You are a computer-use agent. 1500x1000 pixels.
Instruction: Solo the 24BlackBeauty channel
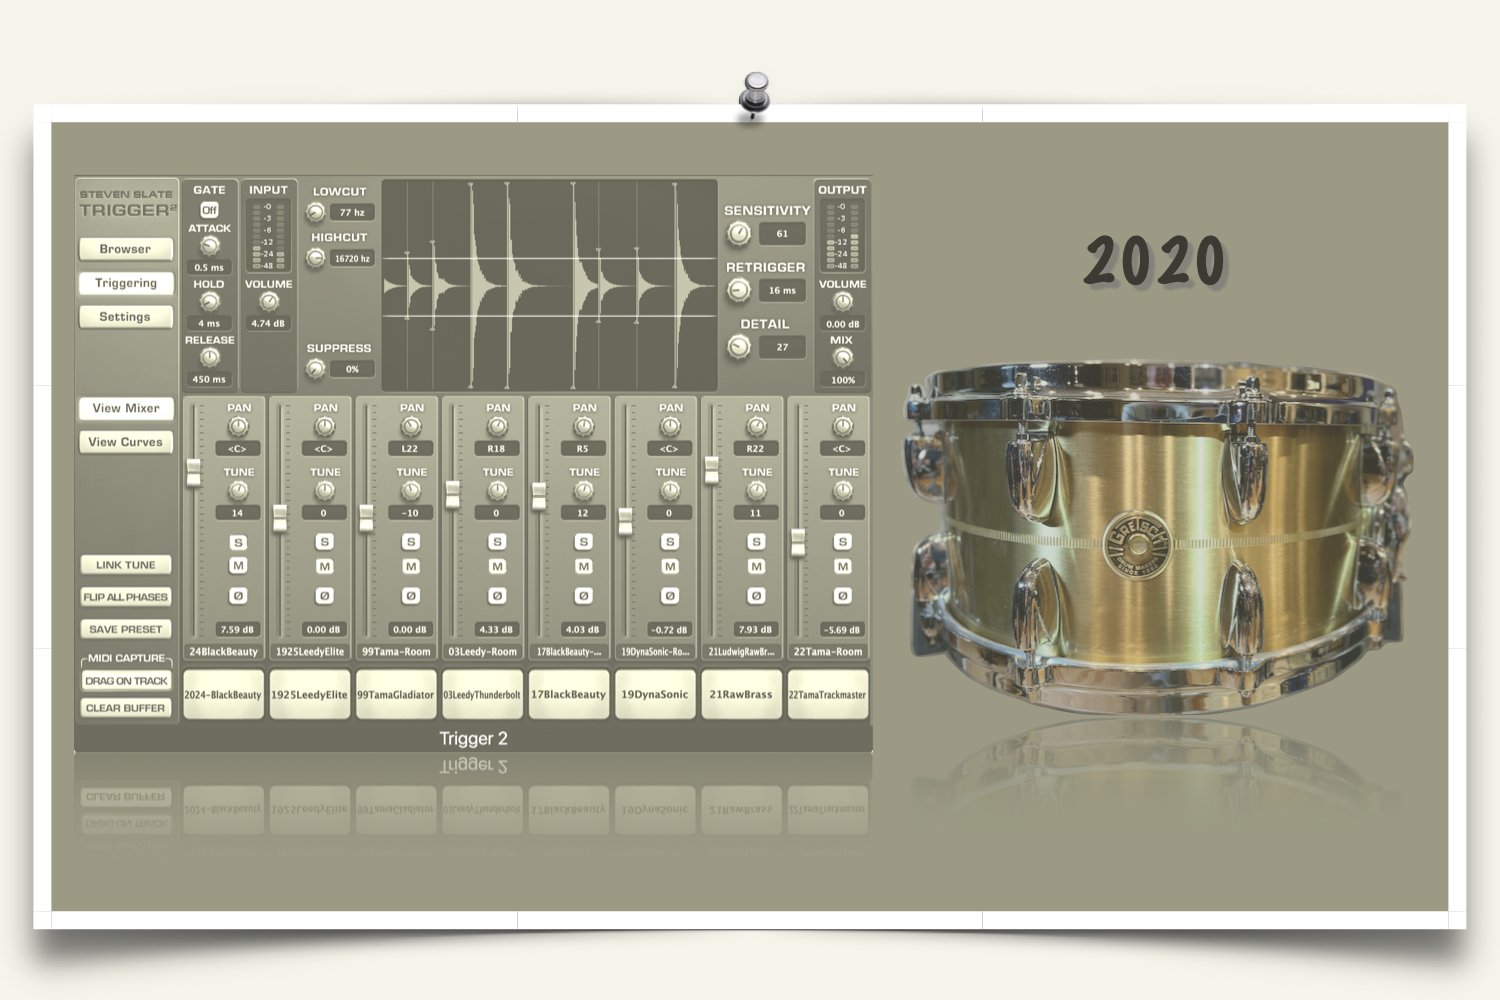click(x=238, y=543)
